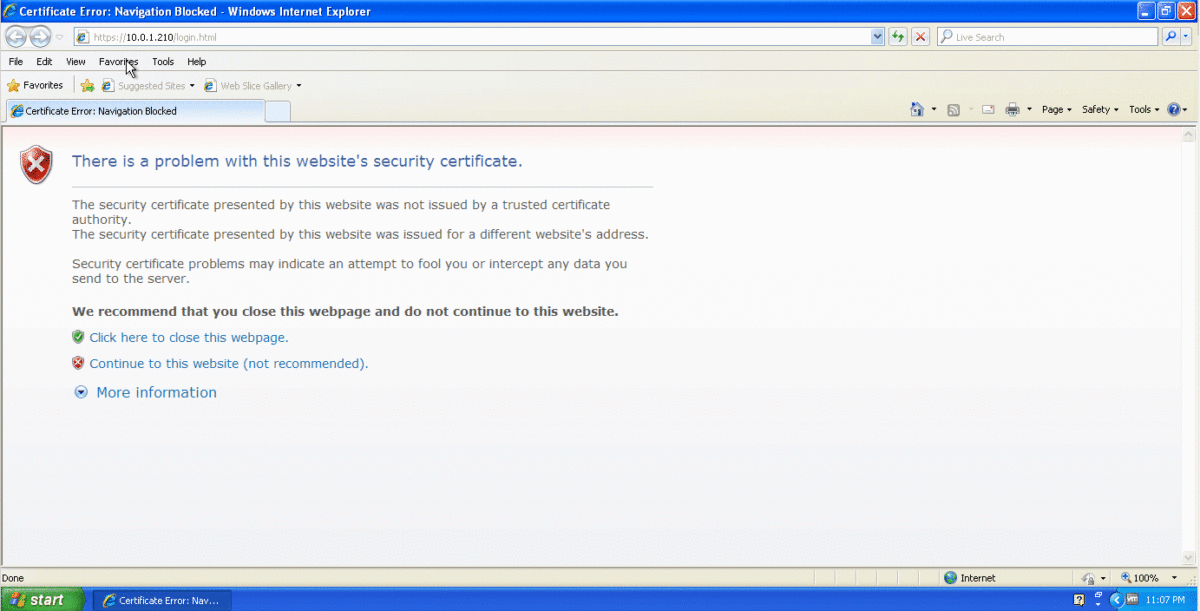1200x611 pixels.
Task: Click the Refresh page icon
Action: pos(898,37)
